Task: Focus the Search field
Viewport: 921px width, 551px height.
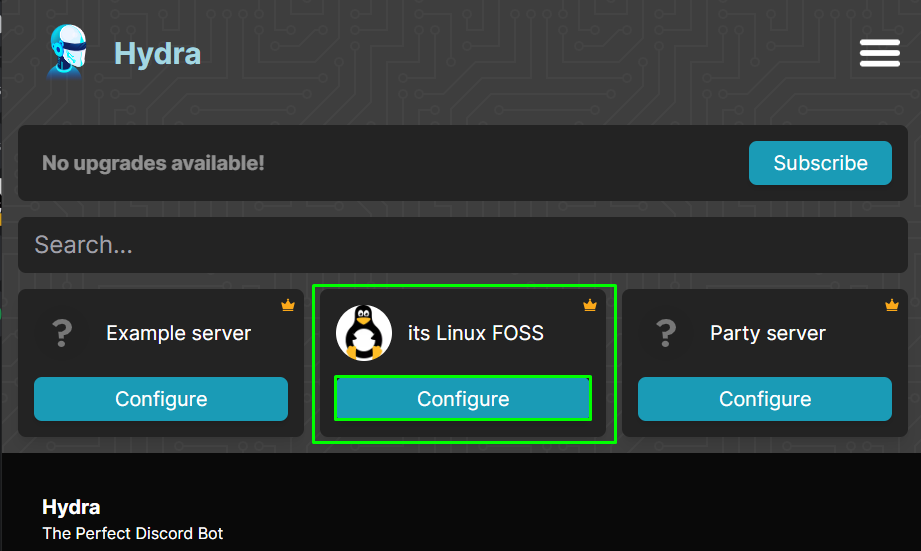Action: (463, 245)
